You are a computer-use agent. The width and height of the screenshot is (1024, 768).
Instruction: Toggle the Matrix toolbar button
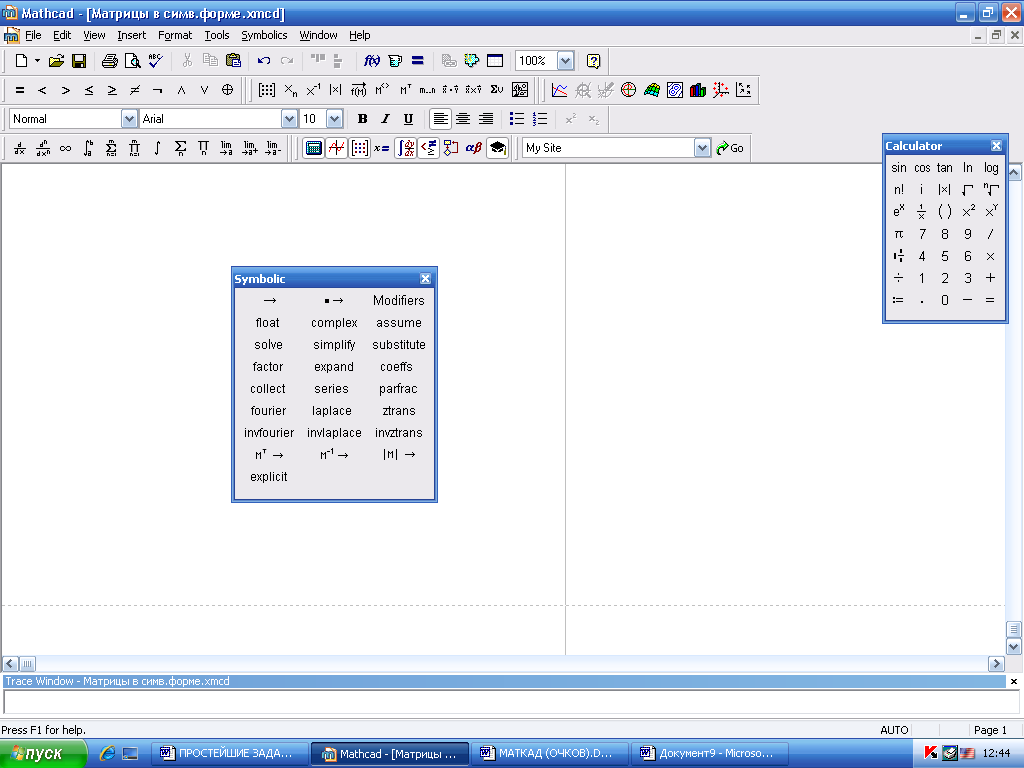359,148
